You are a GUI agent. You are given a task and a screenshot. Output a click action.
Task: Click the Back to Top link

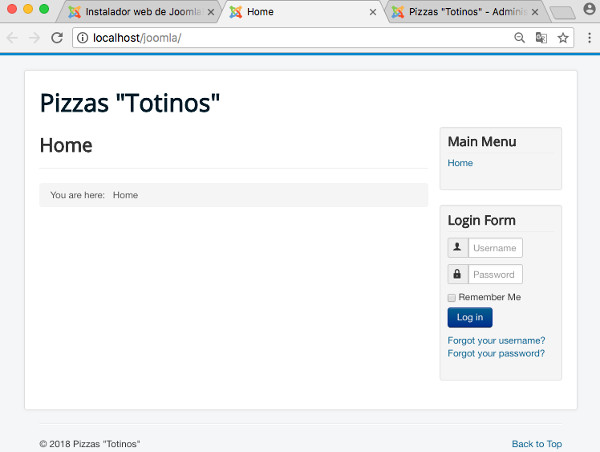pos(536,444)
